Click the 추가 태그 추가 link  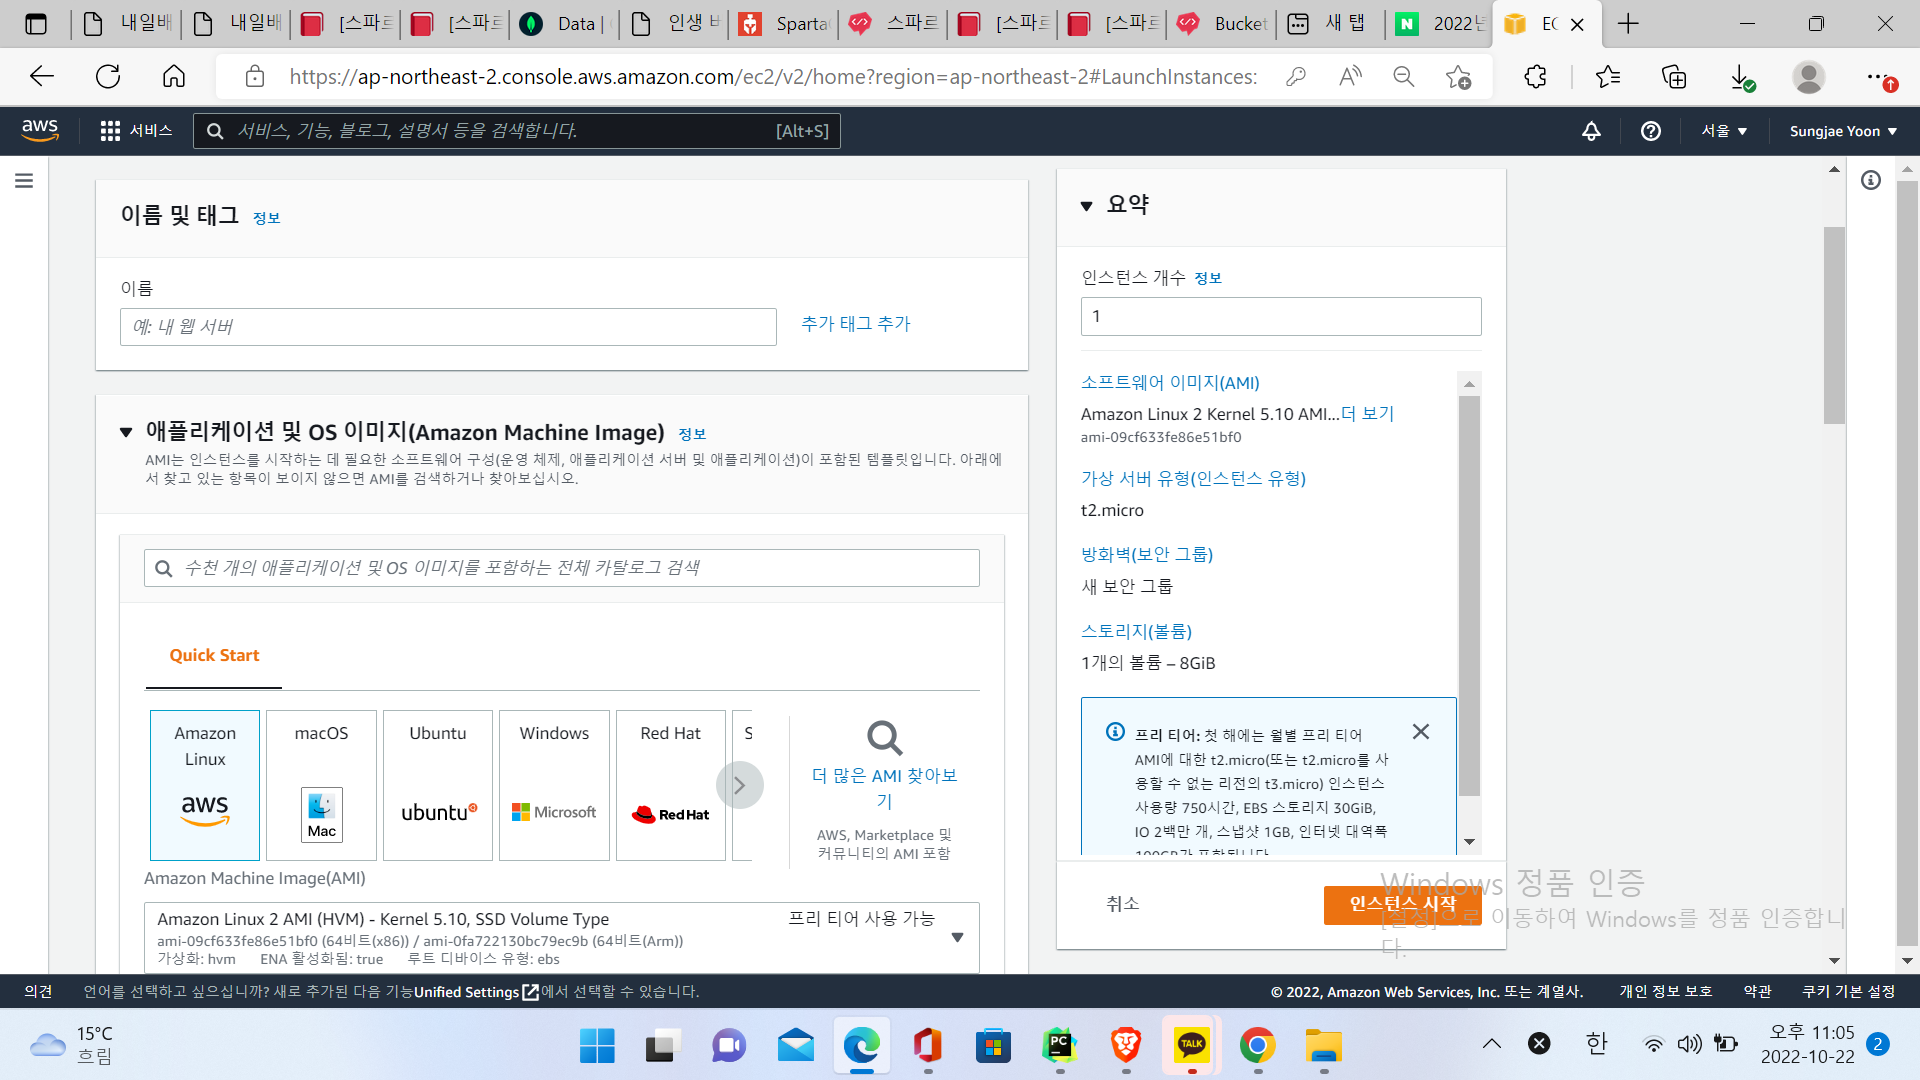pyautogui.click(x=855, y=323)
